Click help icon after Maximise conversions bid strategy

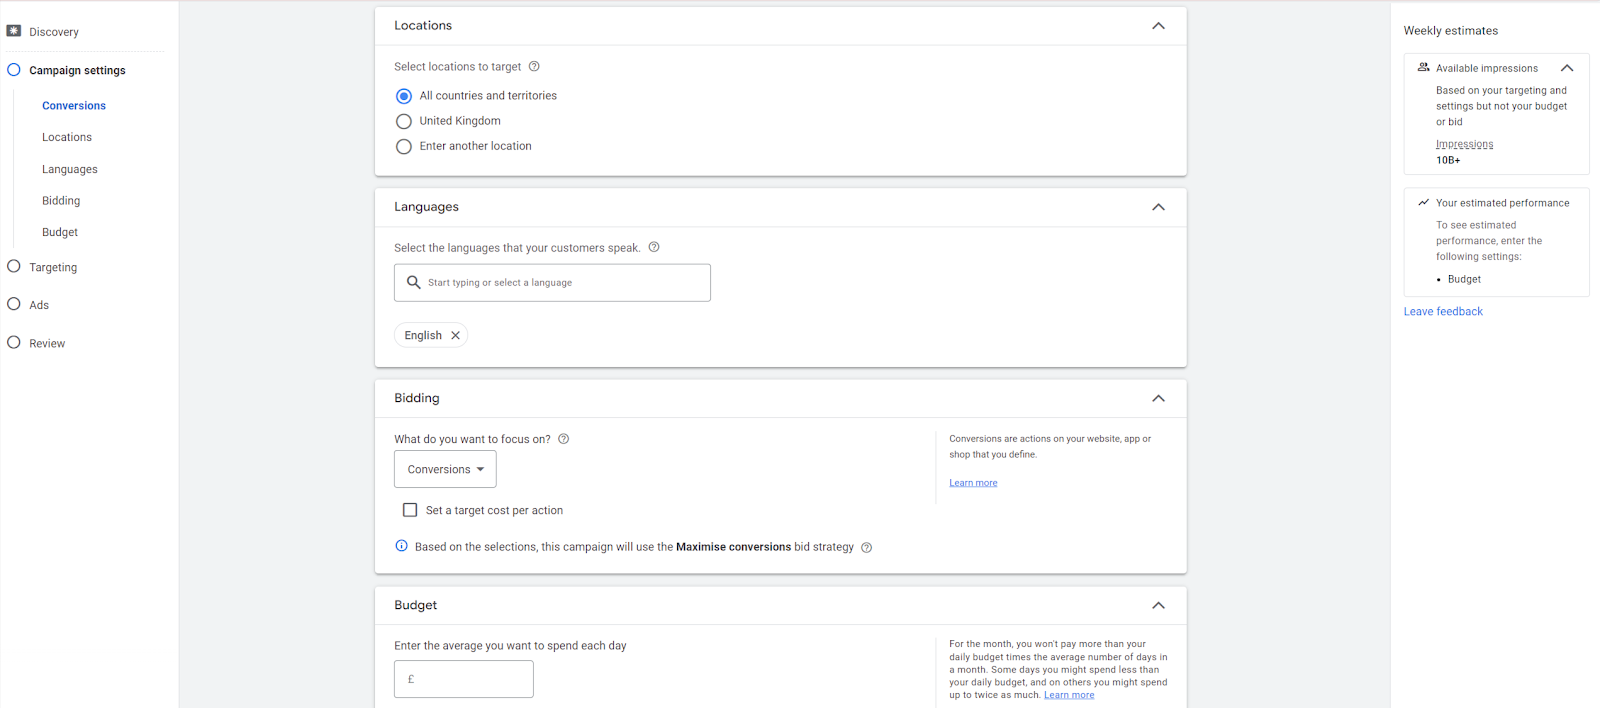point(867,548)
